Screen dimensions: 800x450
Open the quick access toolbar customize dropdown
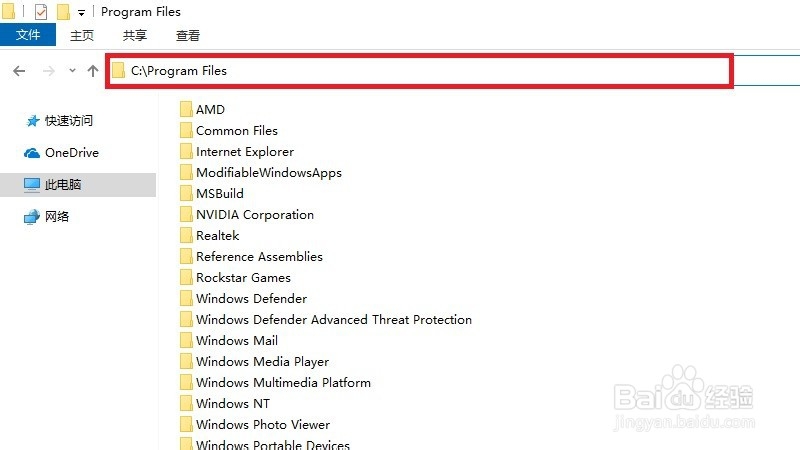point(81,13)
